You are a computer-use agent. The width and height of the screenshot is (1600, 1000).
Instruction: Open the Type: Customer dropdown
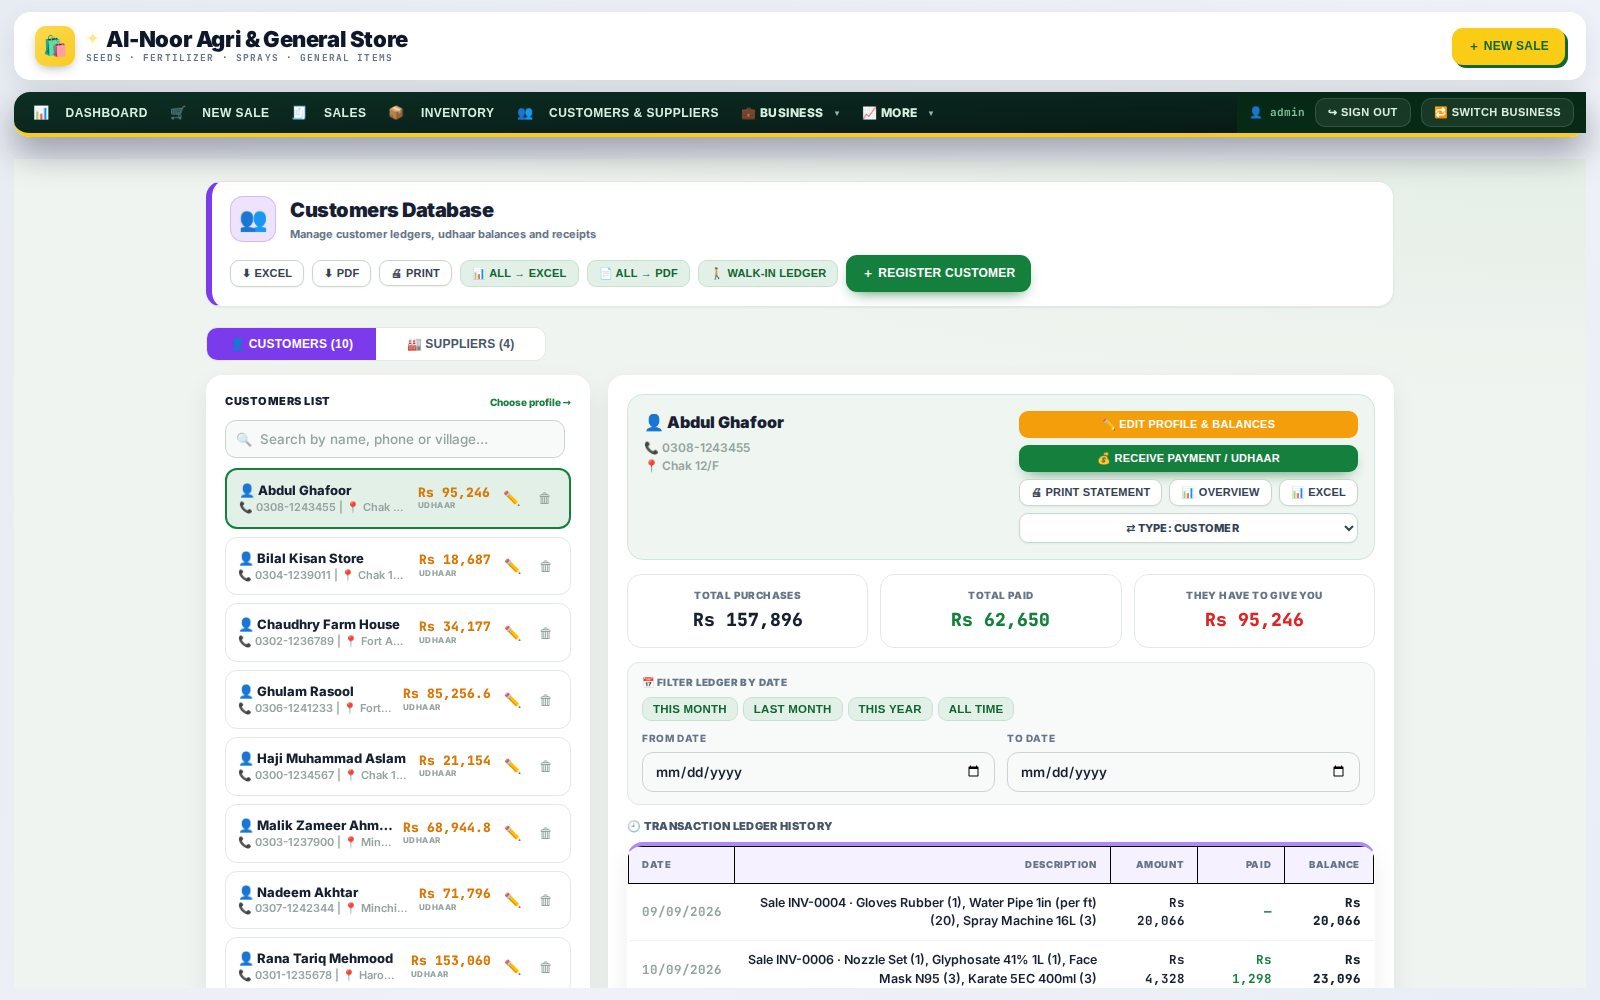coord(1188,528)
